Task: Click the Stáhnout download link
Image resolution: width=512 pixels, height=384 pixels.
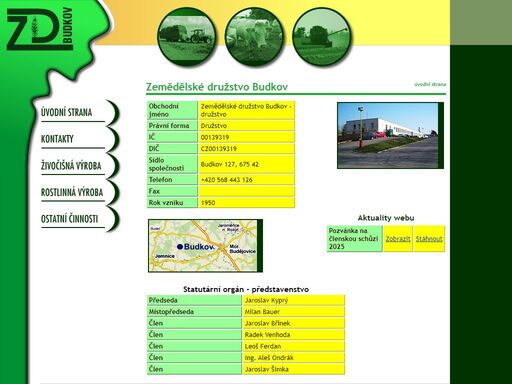Action: coord(429,239)
